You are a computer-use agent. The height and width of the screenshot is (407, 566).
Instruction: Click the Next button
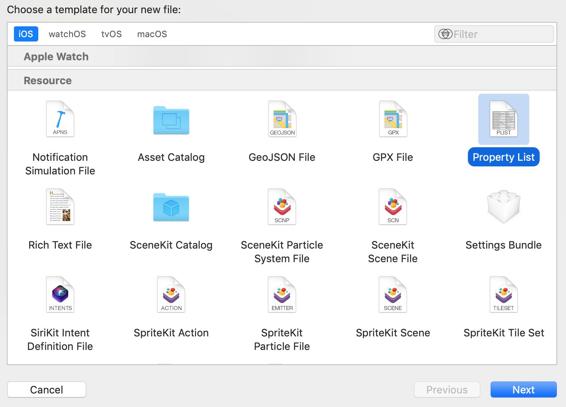[x=523, y=390]
